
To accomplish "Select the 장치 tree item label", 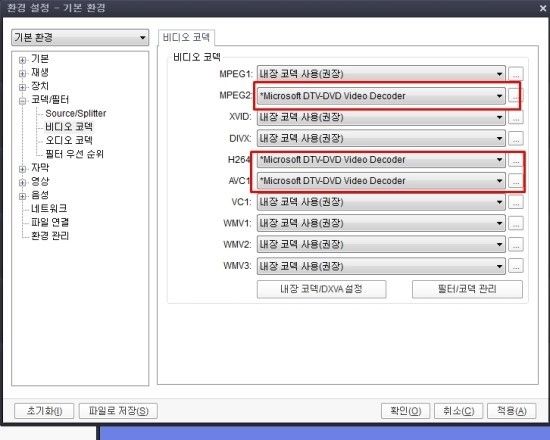I will pyautogui.click(x=40, y=86).
